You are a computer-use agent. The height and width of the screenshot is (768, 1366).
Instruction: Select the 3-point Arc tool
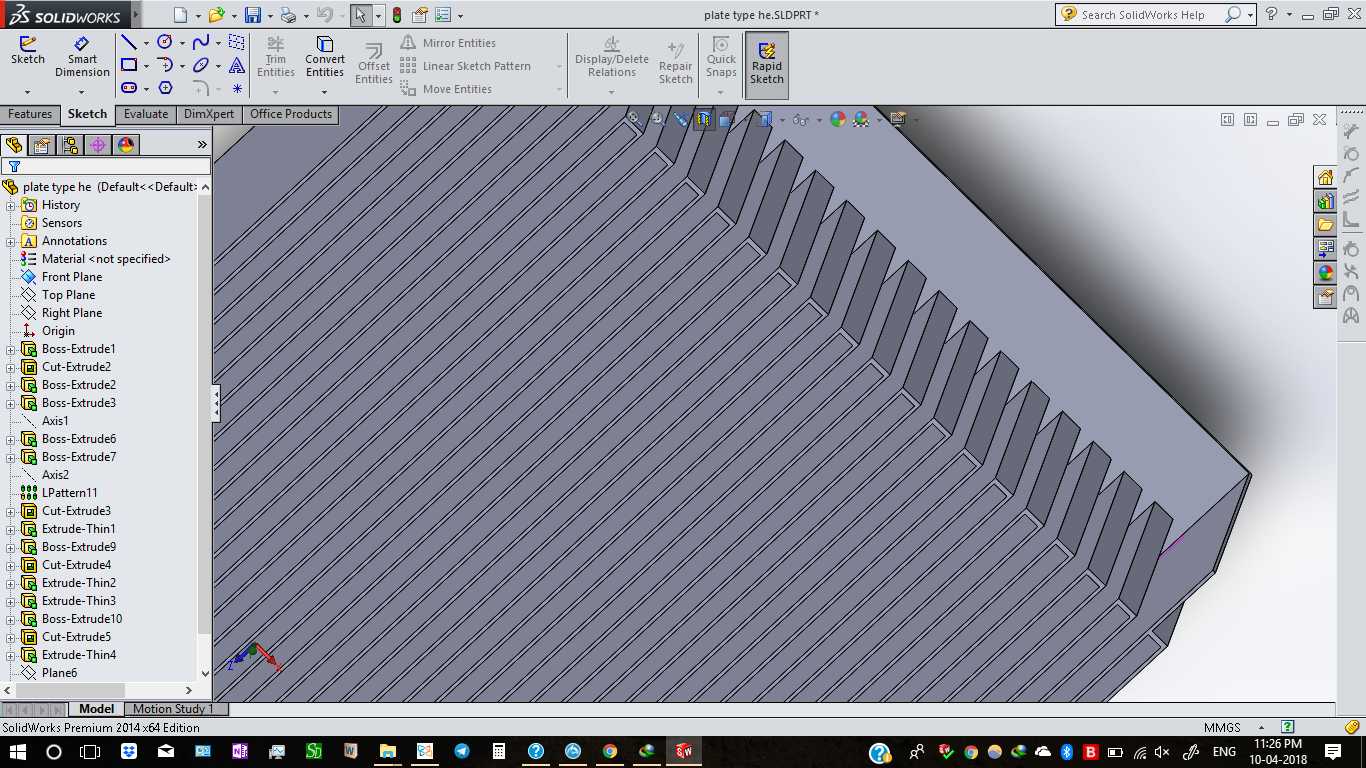[165, 65]
